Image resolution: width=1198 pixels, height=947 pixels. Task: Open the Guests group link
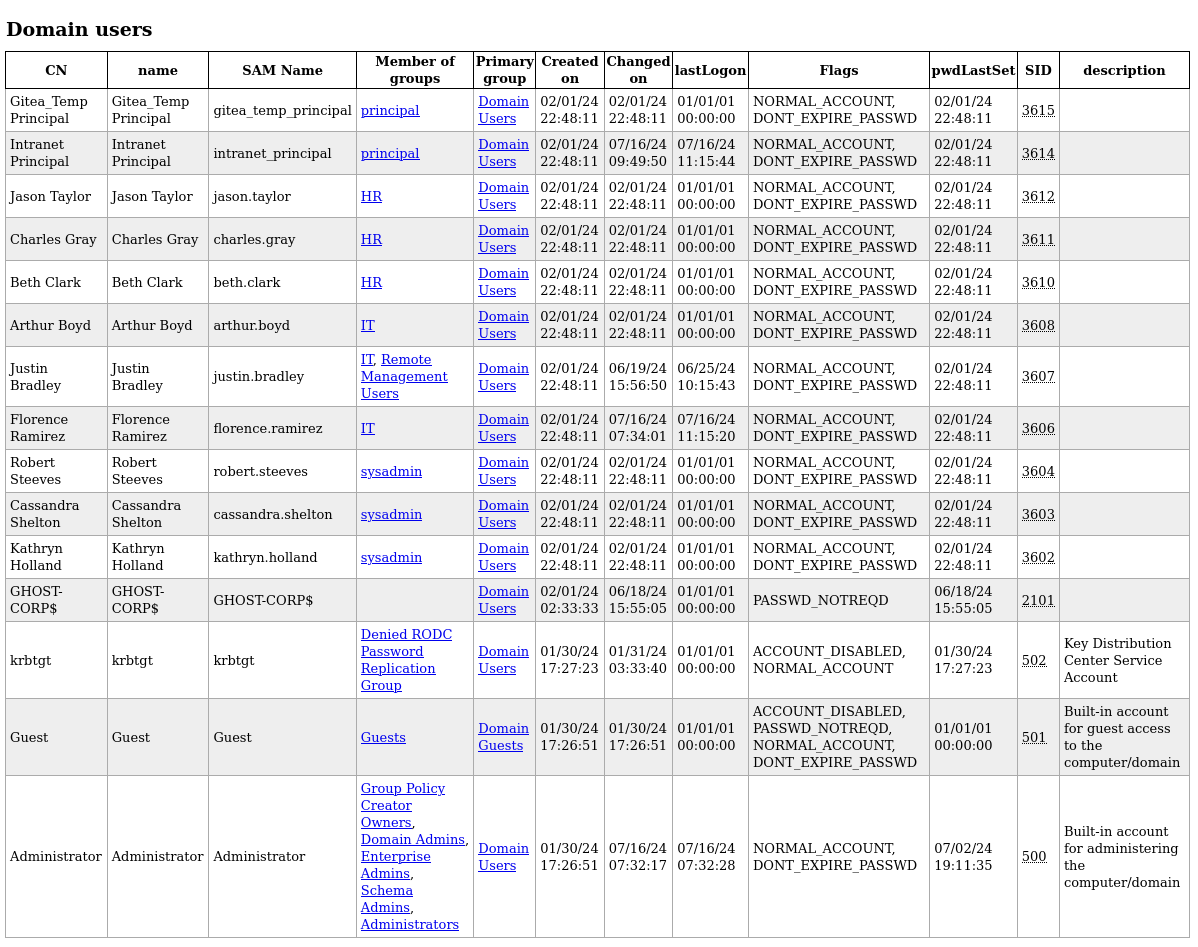pos(383,737)
